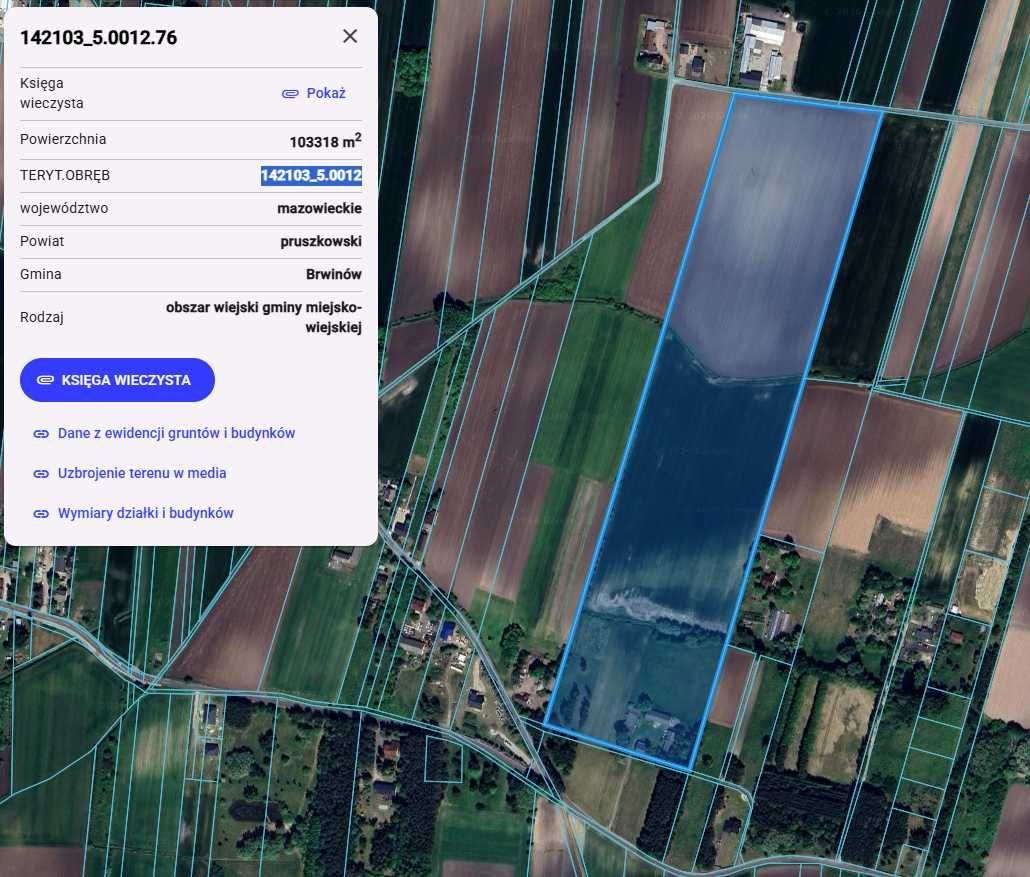Image resolution: width=1030 pixels, height=877 pixels.
Task: Click the Powiat value pruszkowski
Action: coord(321,241)
